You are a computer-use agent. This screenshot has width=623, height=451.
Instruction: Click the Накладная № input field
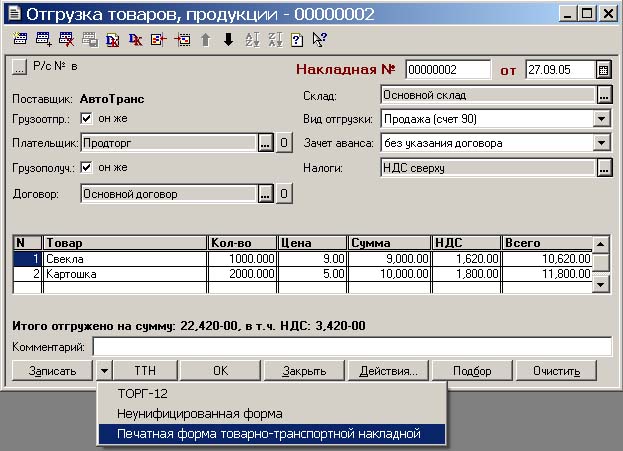click(448, 70)
